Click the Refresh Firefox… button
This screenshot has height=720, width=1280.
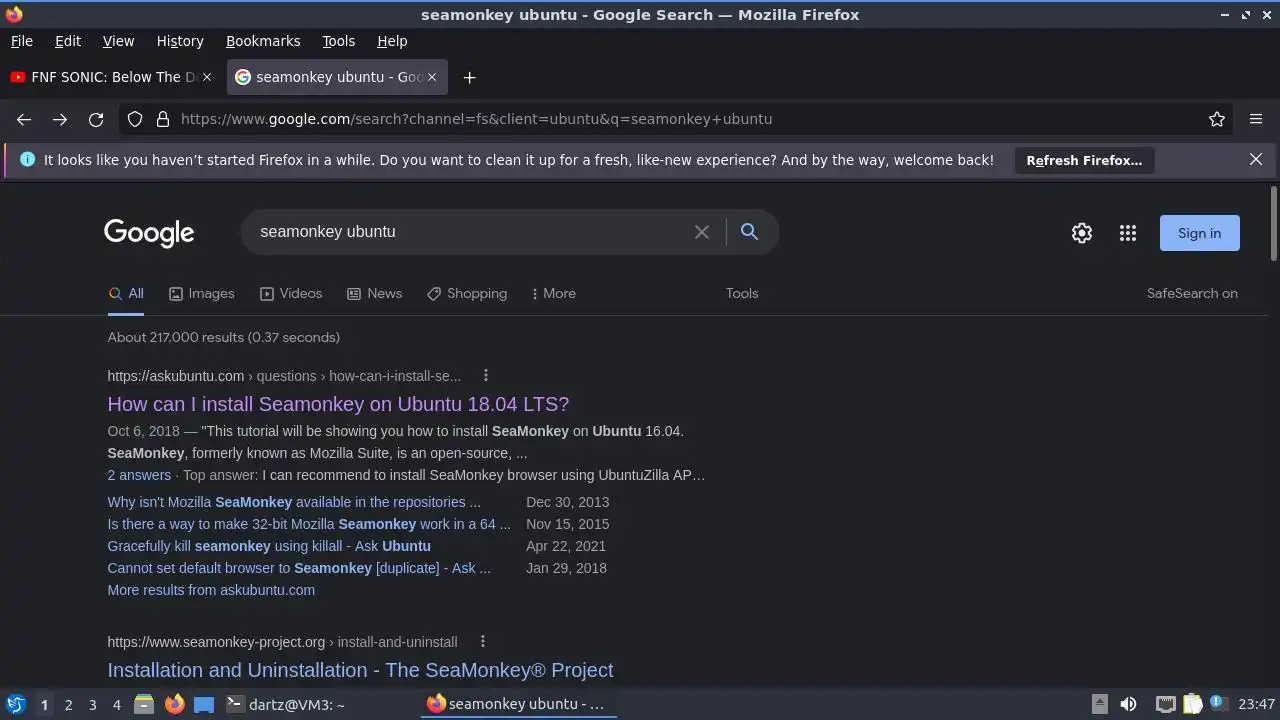tap(1084, 160)
